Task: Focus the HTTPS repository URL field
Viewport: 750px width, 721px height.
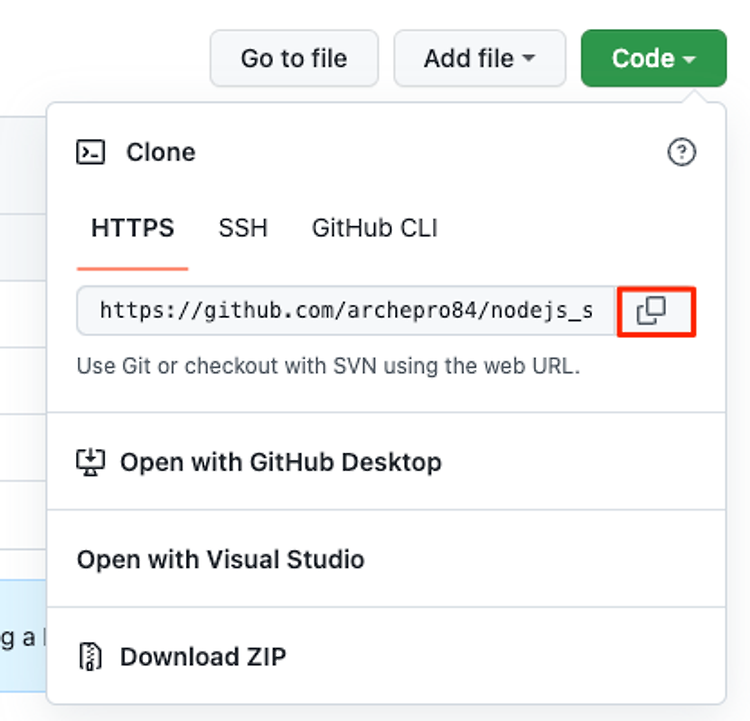Action: coord(346,311)
